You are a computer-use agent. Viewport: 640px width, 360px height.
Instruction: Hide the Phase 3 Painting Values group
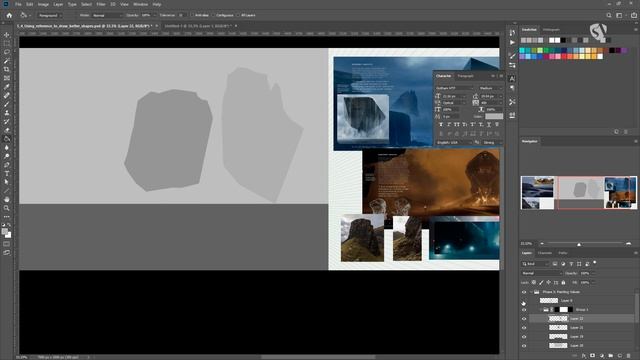[x=524, y=292]
